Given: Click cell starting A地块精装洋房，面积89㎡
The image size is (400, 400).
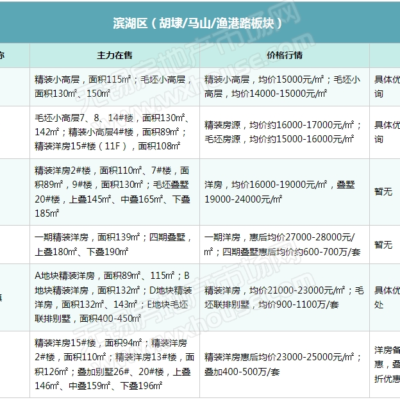Looking at the screenshot, I should click(x=114, y=297).
